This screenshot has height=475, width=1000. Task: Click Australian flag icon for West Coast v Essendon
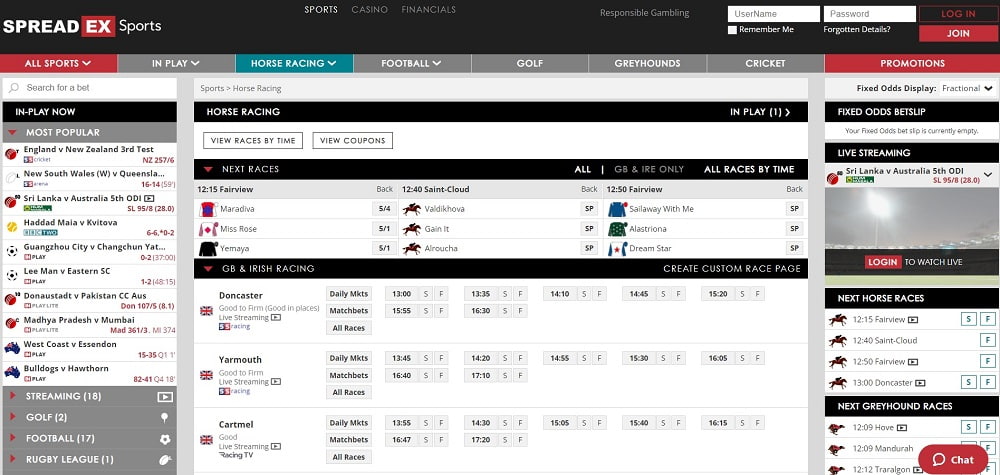click(x=11, y=348)
